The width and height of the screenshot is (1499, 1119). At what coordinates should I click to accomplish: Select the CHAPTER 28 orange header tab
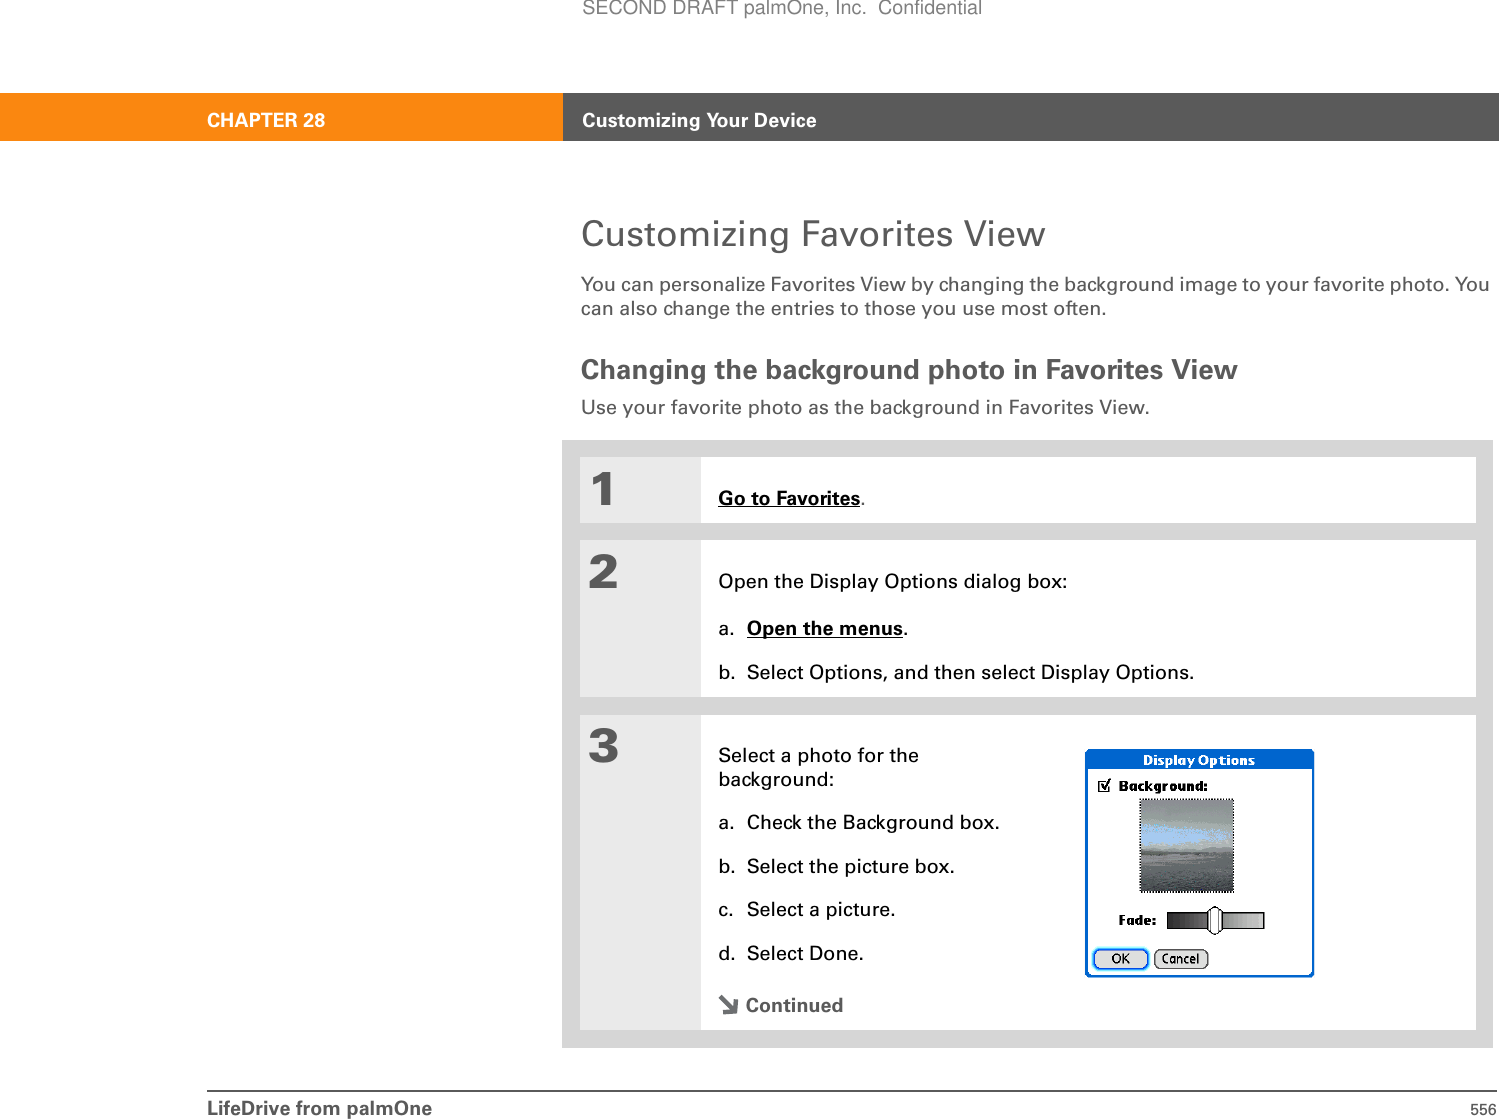click(266, 120)
